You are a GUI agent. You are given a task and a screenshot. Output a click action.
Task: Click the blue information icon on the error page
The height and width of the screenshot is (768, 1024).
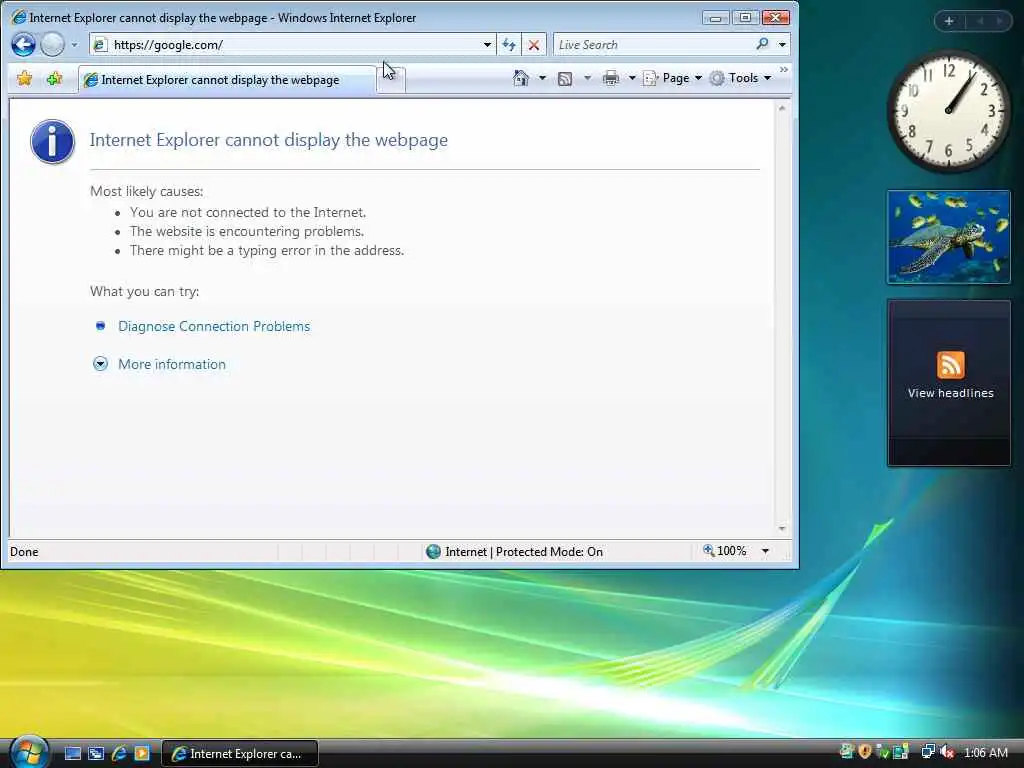(x=52, y=141)
